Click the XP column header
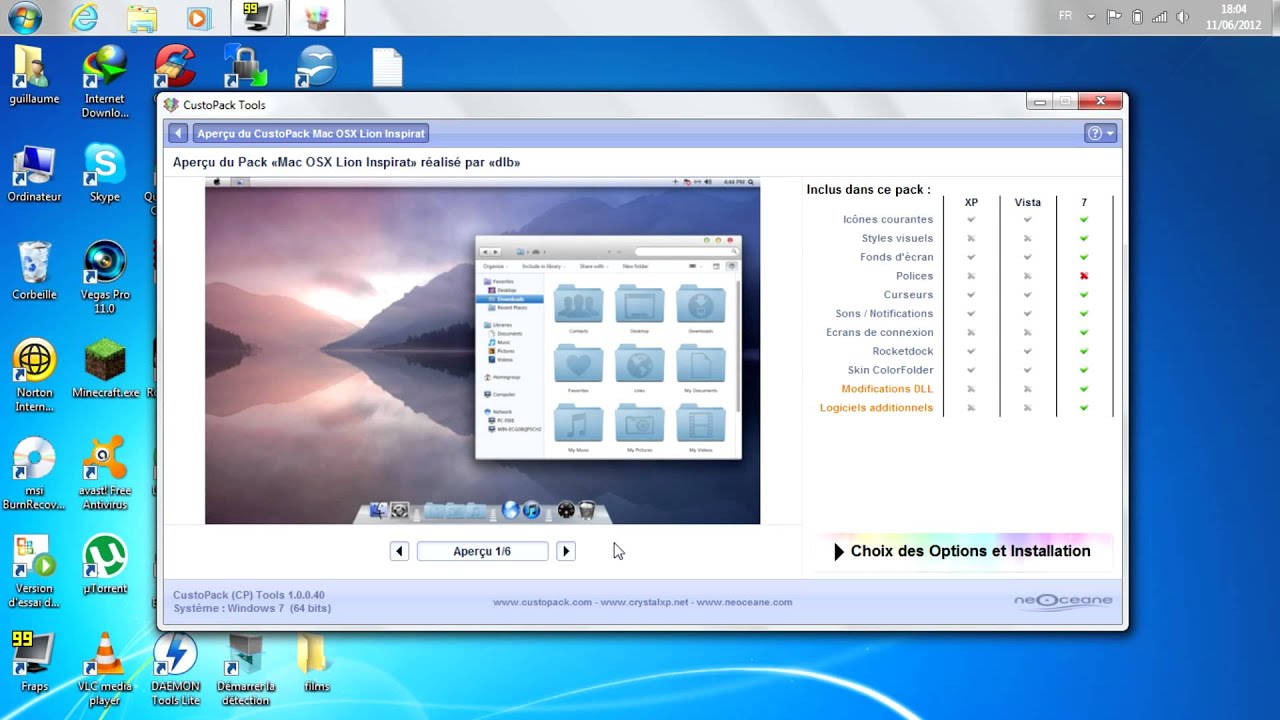 coord(971,202)
